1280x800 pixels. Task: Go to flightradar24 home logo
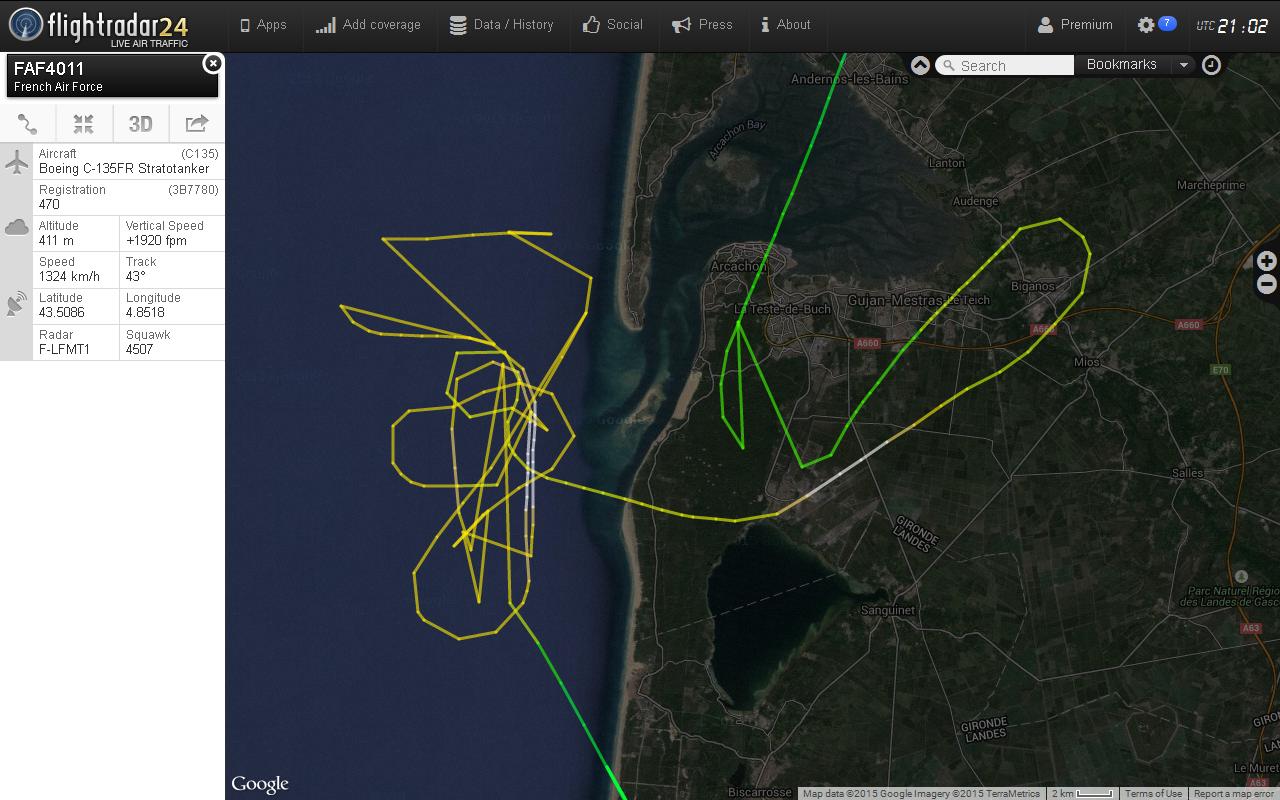(98, 26)
